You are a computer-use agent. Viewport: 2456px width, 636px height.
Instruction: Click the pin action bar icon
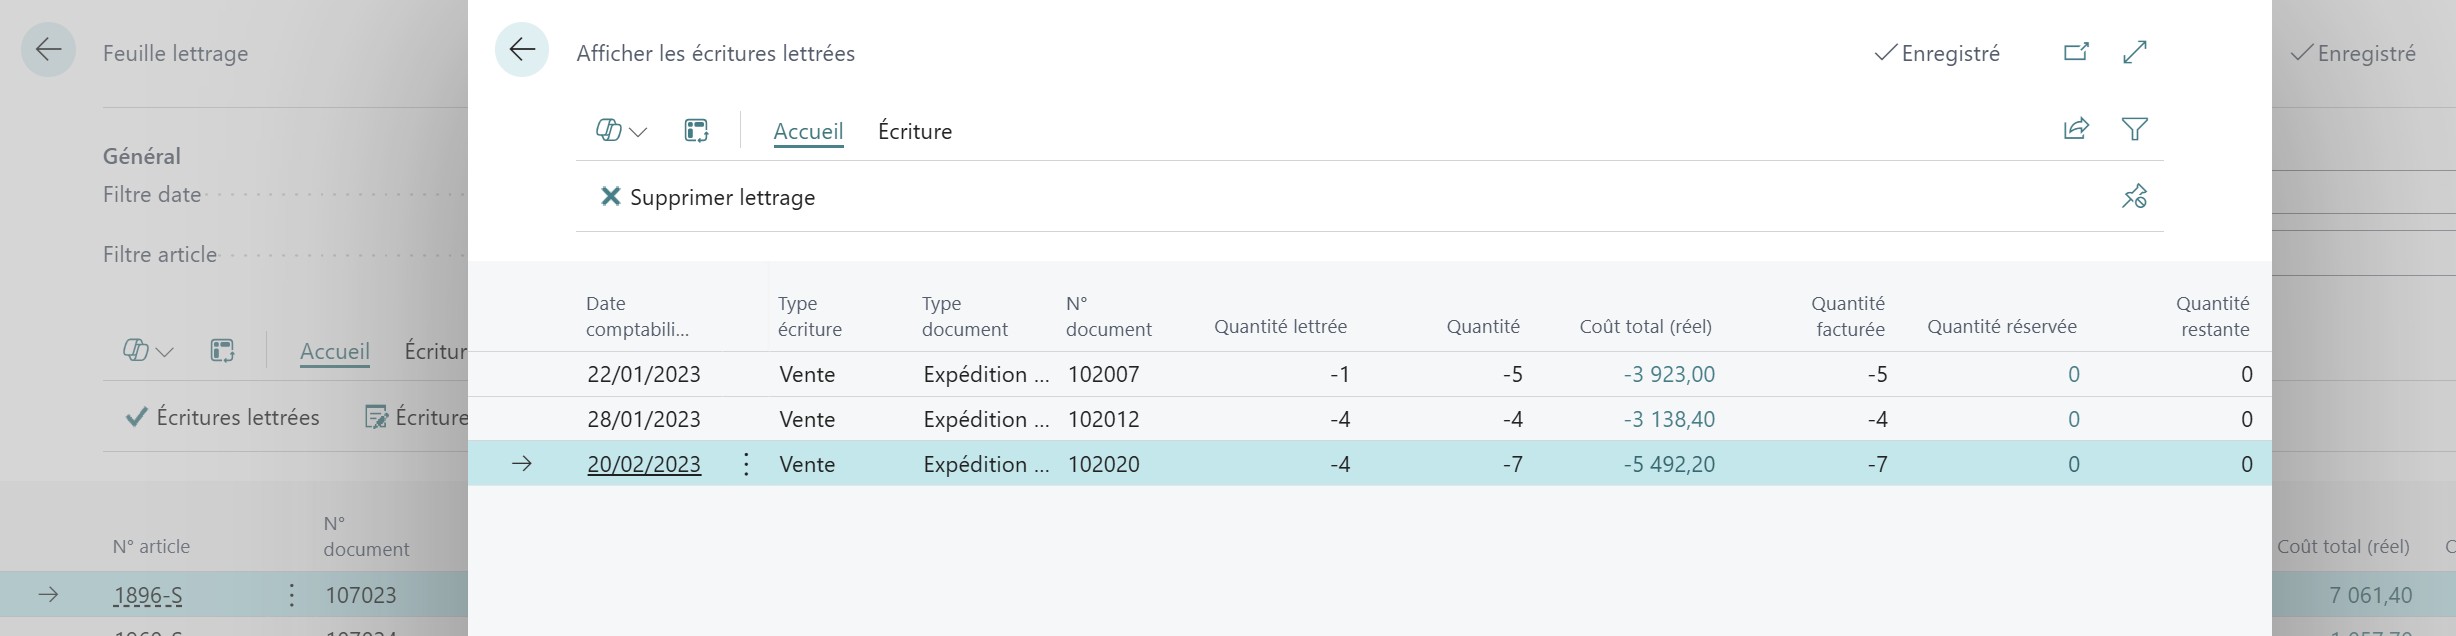pyautogui.click(x=2134, y=196)
